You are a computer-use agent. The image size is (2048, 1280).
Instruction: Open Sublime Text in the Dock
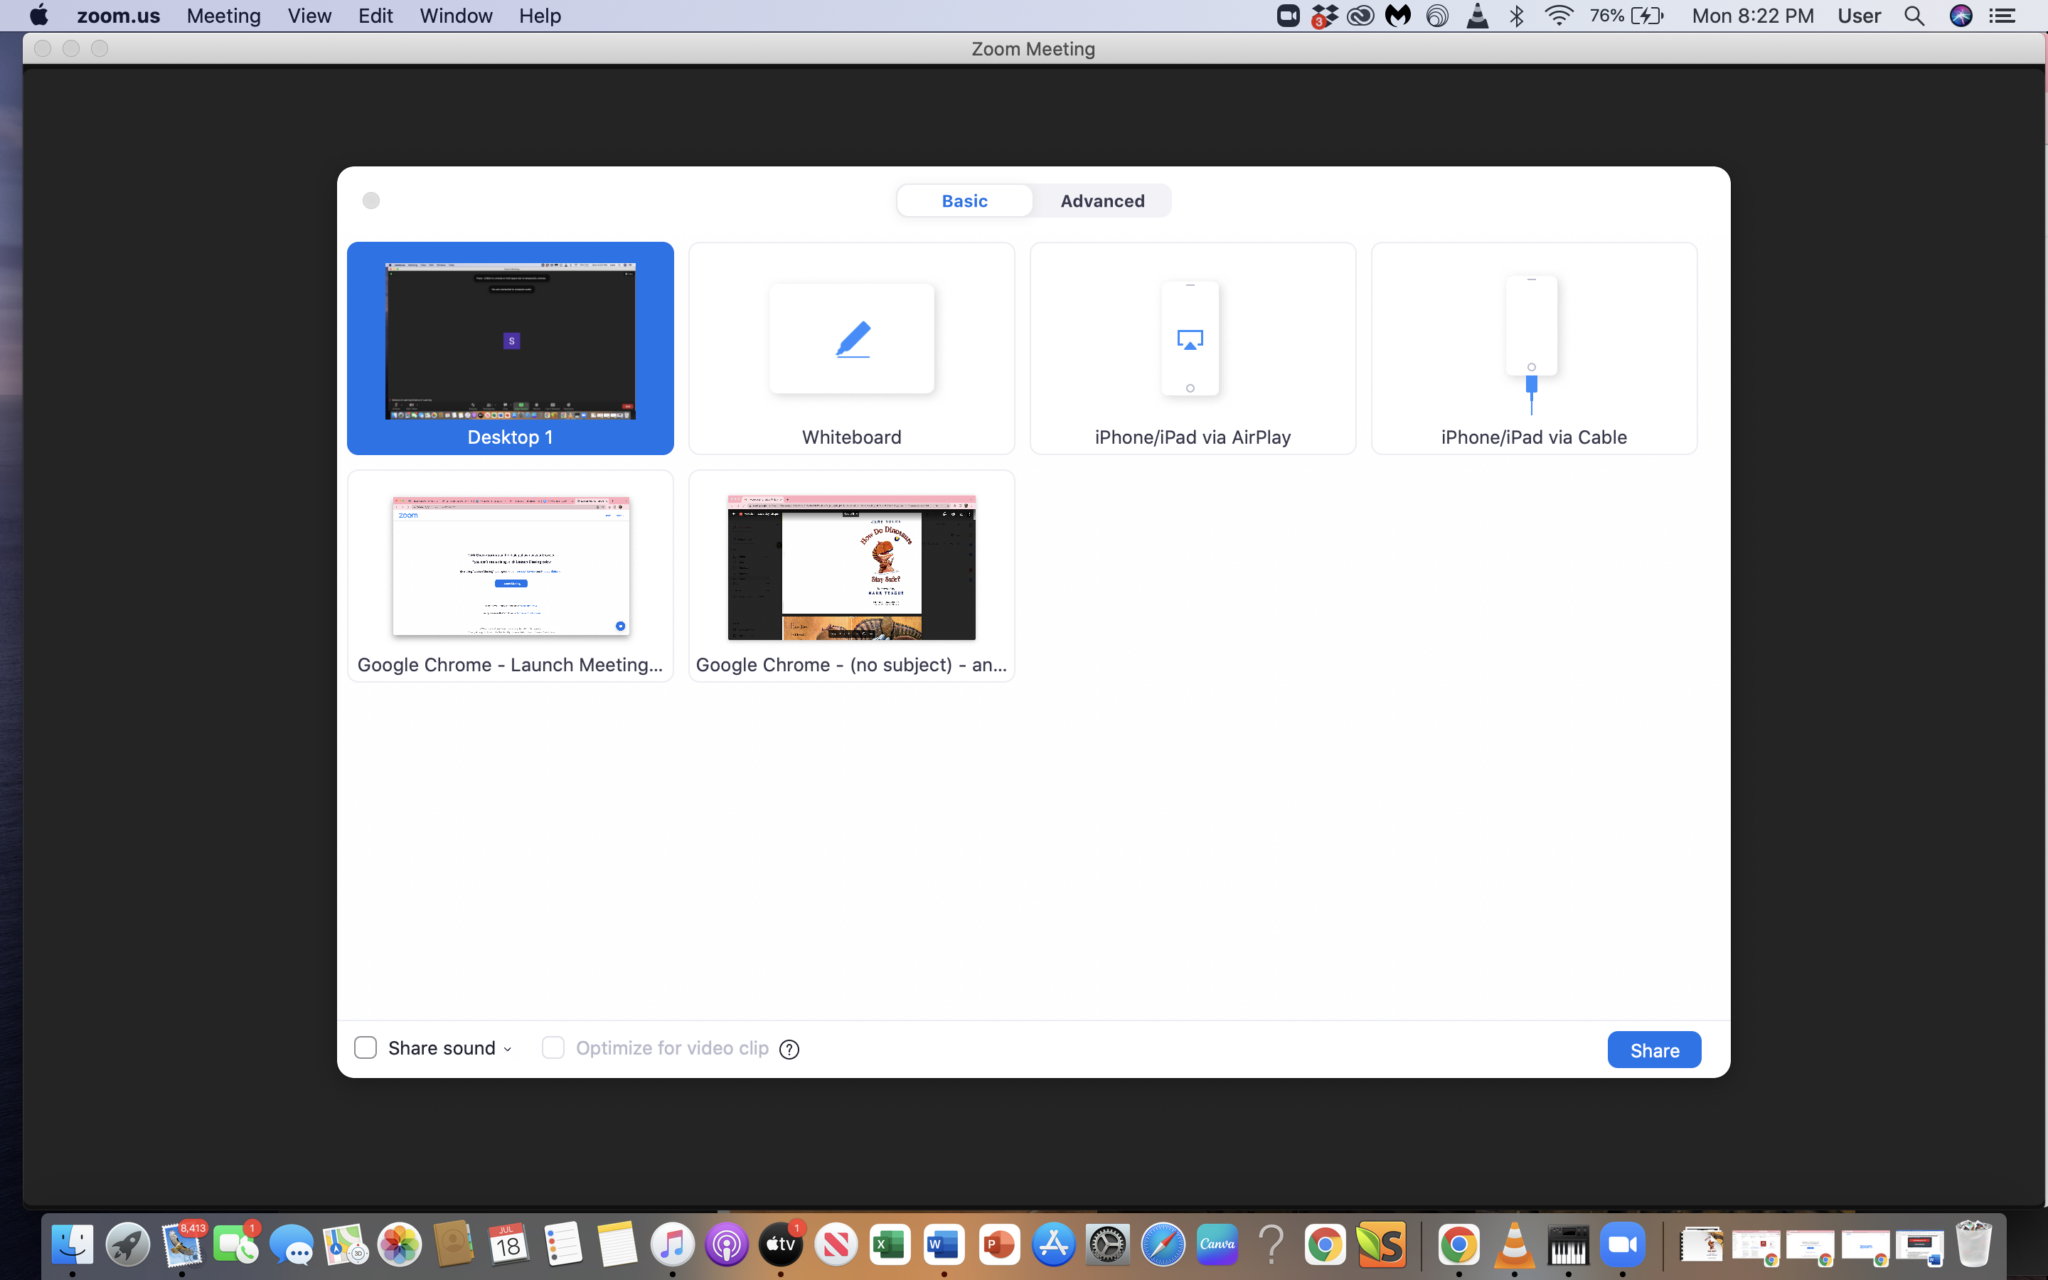click(1381, 1245)
